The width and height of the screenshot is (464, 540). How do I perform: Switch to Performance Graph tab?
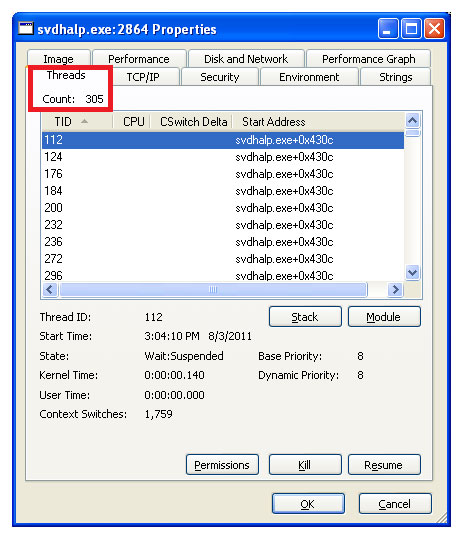pos(368,59)
